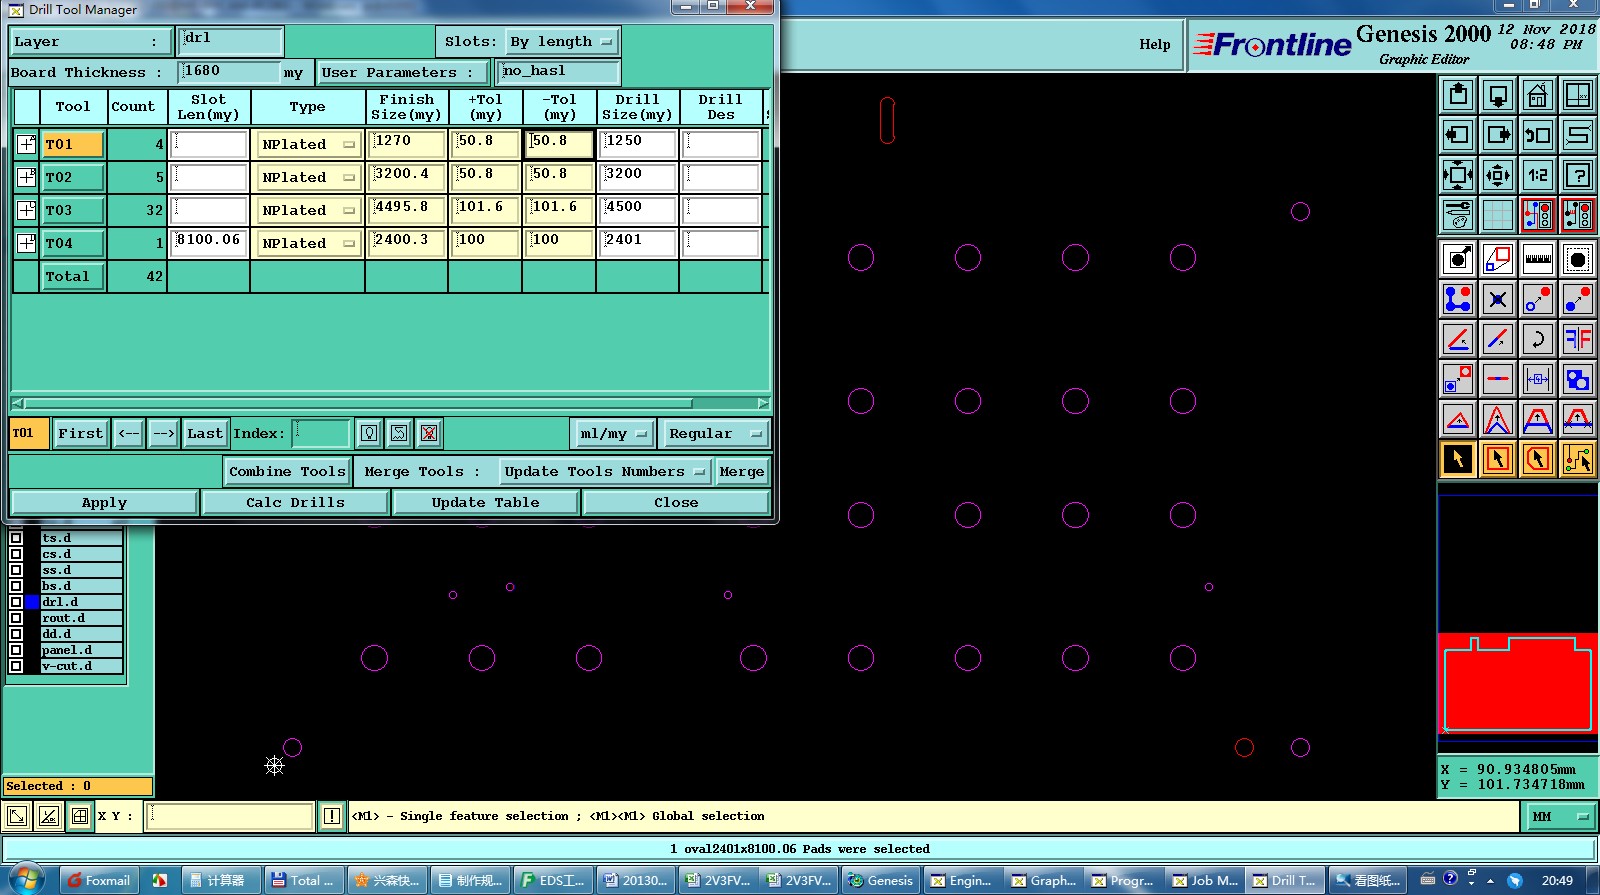Open T04 Type NPlated dropdown

click(x=308, y=243)
